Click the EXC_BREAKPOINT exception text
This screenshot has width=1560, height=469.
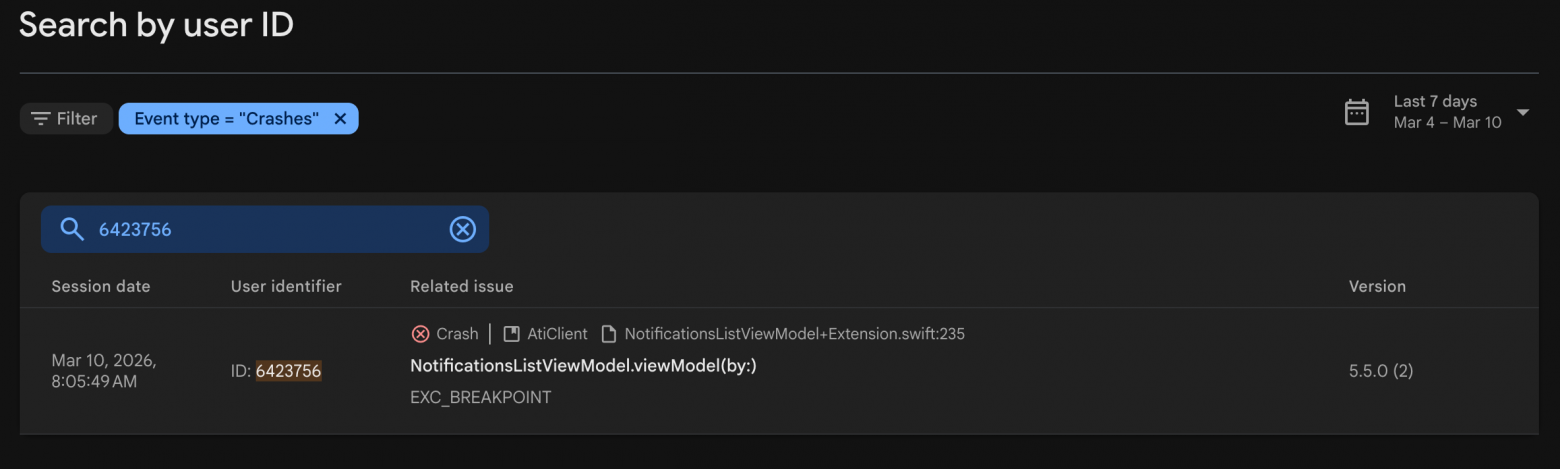tap(480, 397)
